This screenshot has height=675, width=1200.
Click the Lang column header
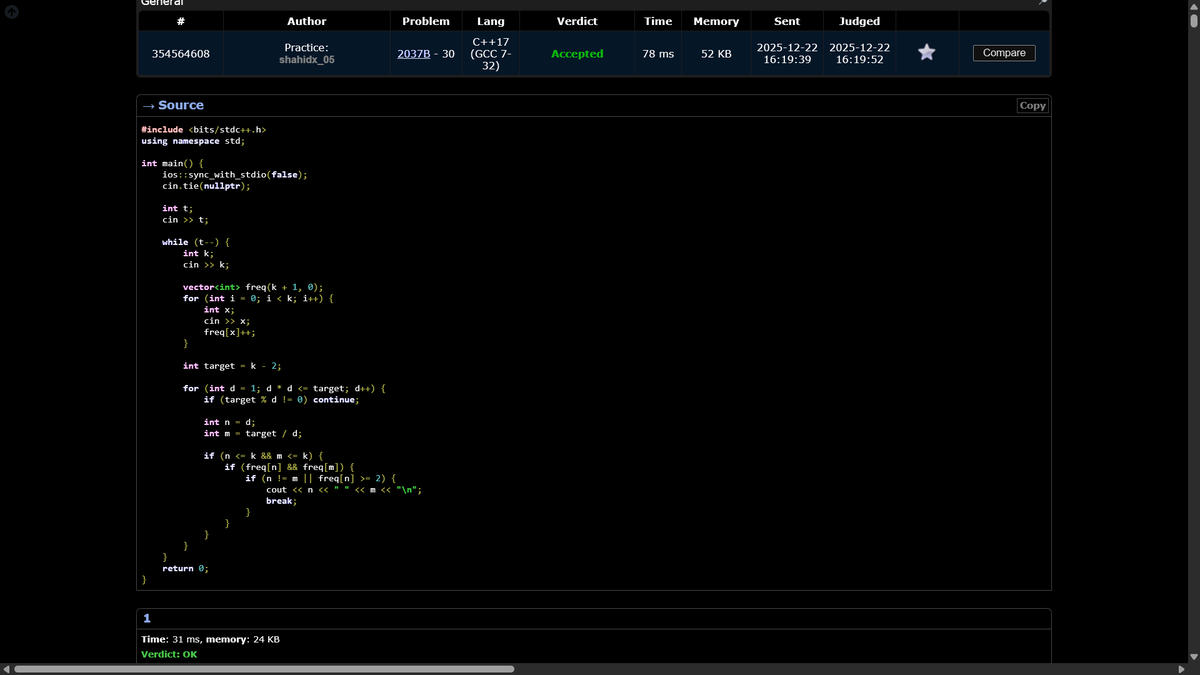(490, 21)
